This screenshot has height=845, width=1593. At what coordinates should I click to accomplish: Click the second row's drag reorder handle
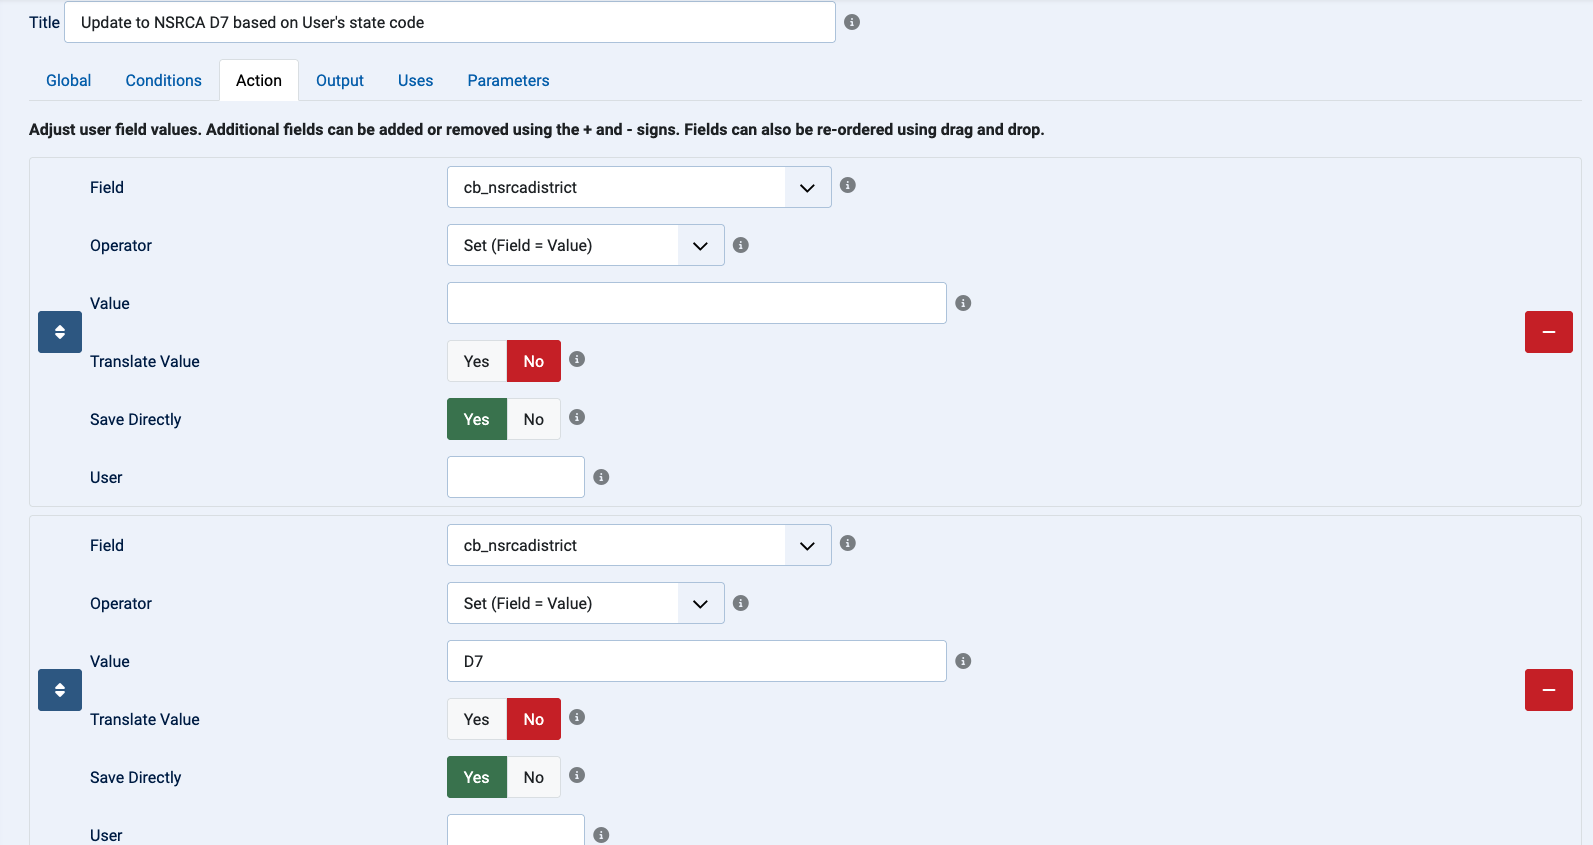pyautogui.click(x=60, y=690)
